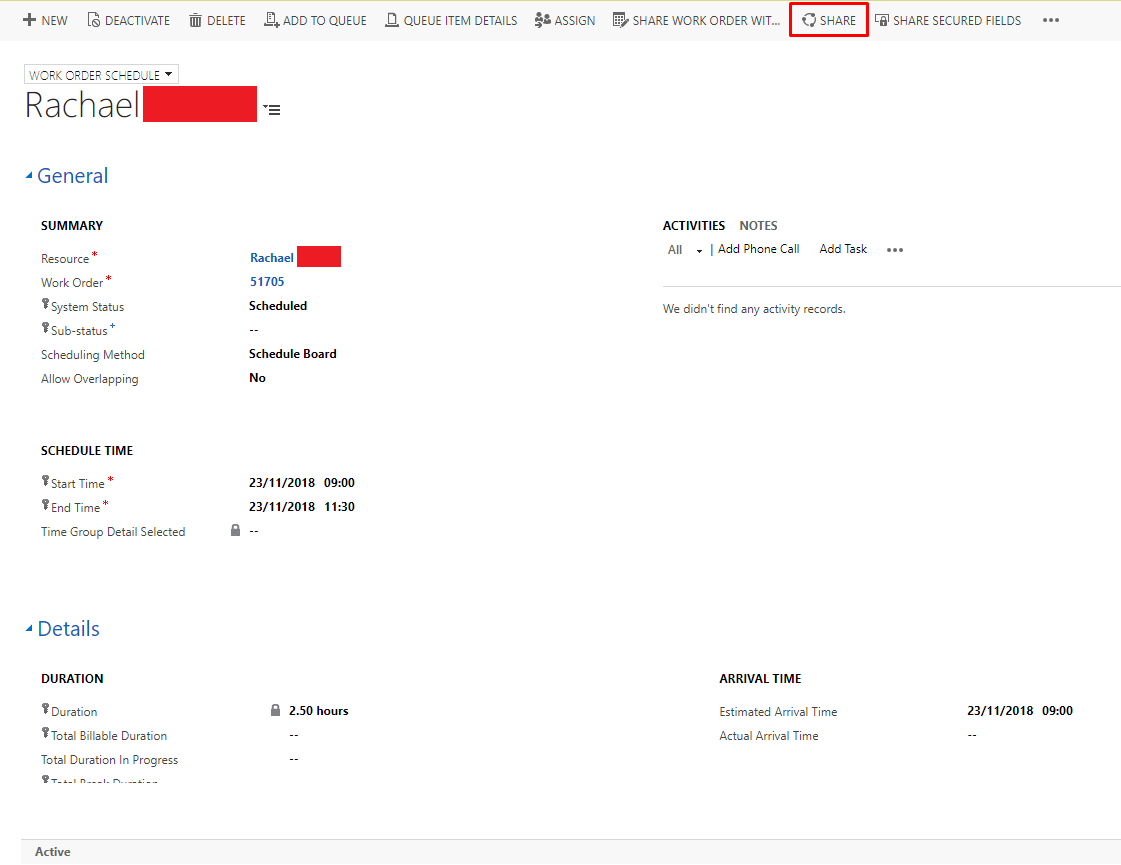Click the Assign command label
This screenshot has width=1121, height=865.
575,21
